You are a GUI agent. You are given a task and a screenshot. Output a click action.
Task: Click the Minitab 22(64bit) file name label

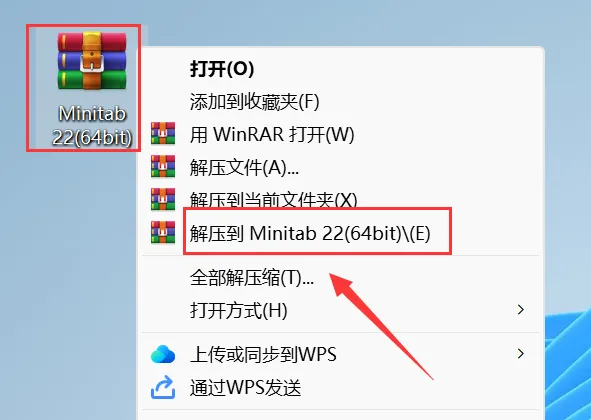(92, 125)
